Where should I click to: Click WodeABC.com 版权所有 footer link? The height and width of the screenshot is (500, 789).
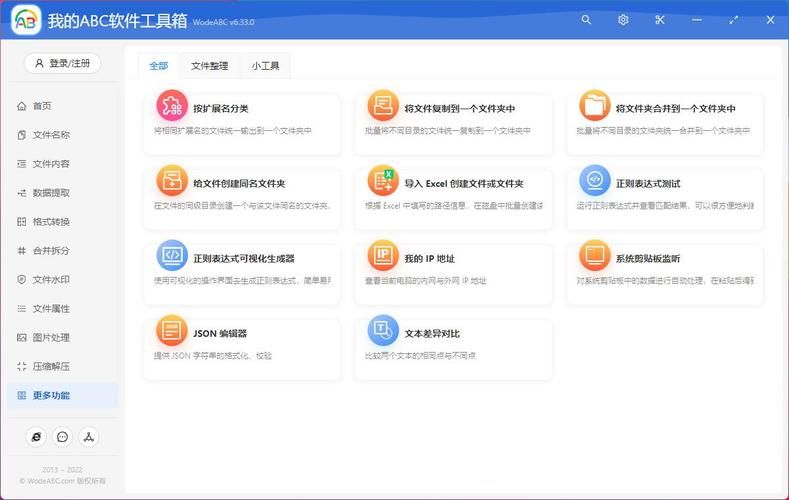pyautogui.click(x=62, y=481)
